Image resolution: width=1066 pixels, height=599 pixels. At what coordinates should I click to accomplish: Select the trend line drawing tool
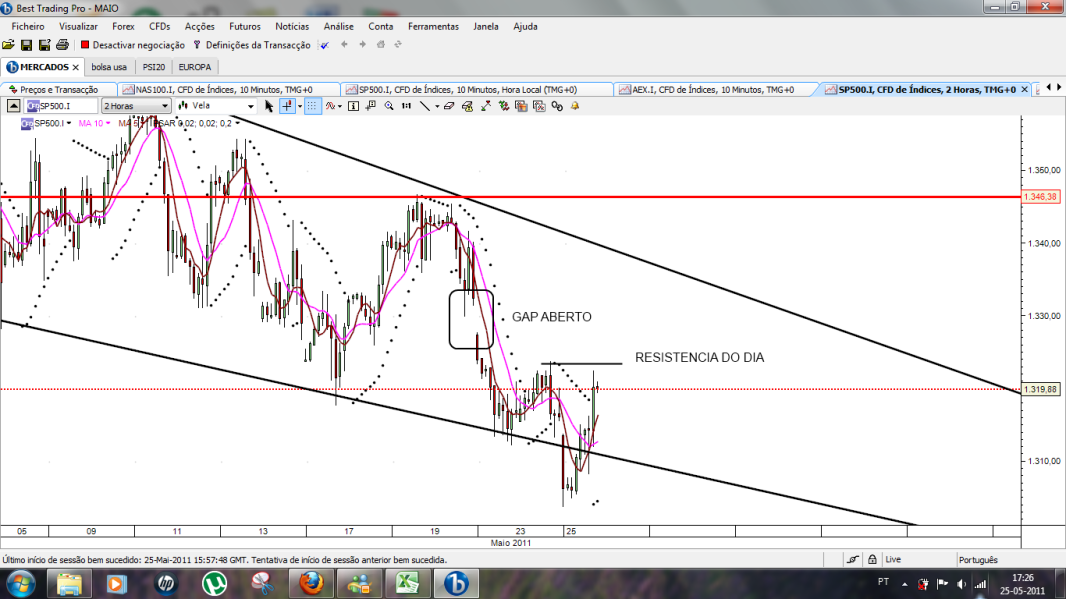pyautogui.click(x=425, y=106)
